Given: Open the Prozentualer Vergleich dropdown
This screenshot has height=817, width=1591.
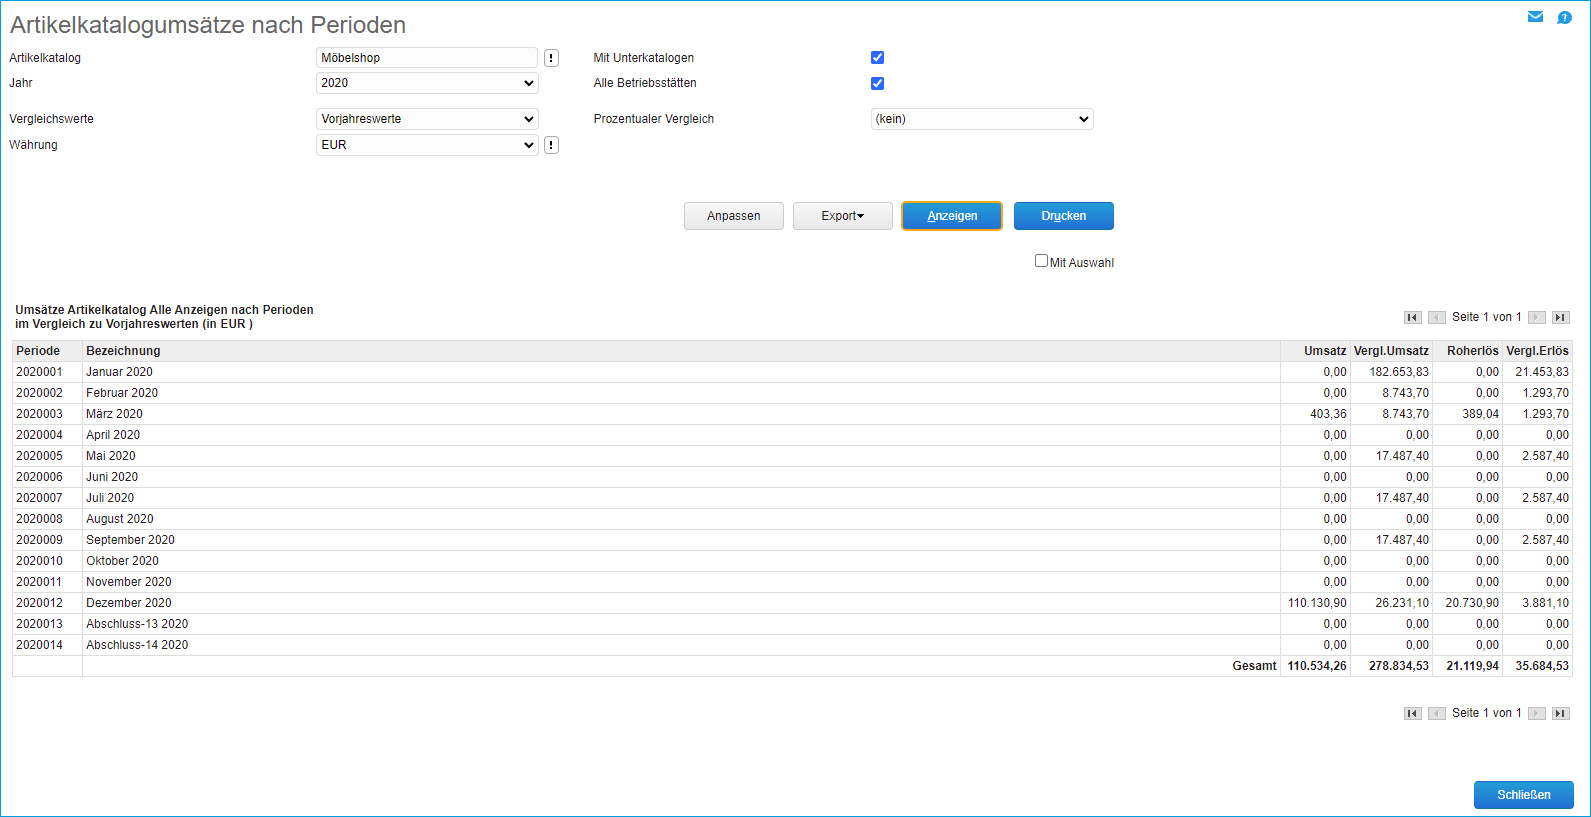Looking at the screenshot, I should point(982,119).
